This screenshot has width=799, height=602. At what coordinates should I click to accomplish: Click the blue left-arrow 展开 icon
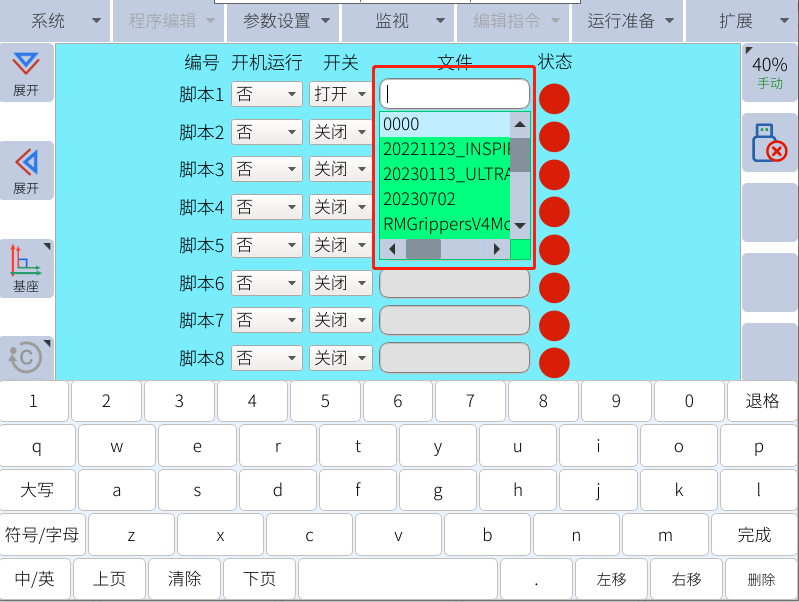tap(26, 169)
